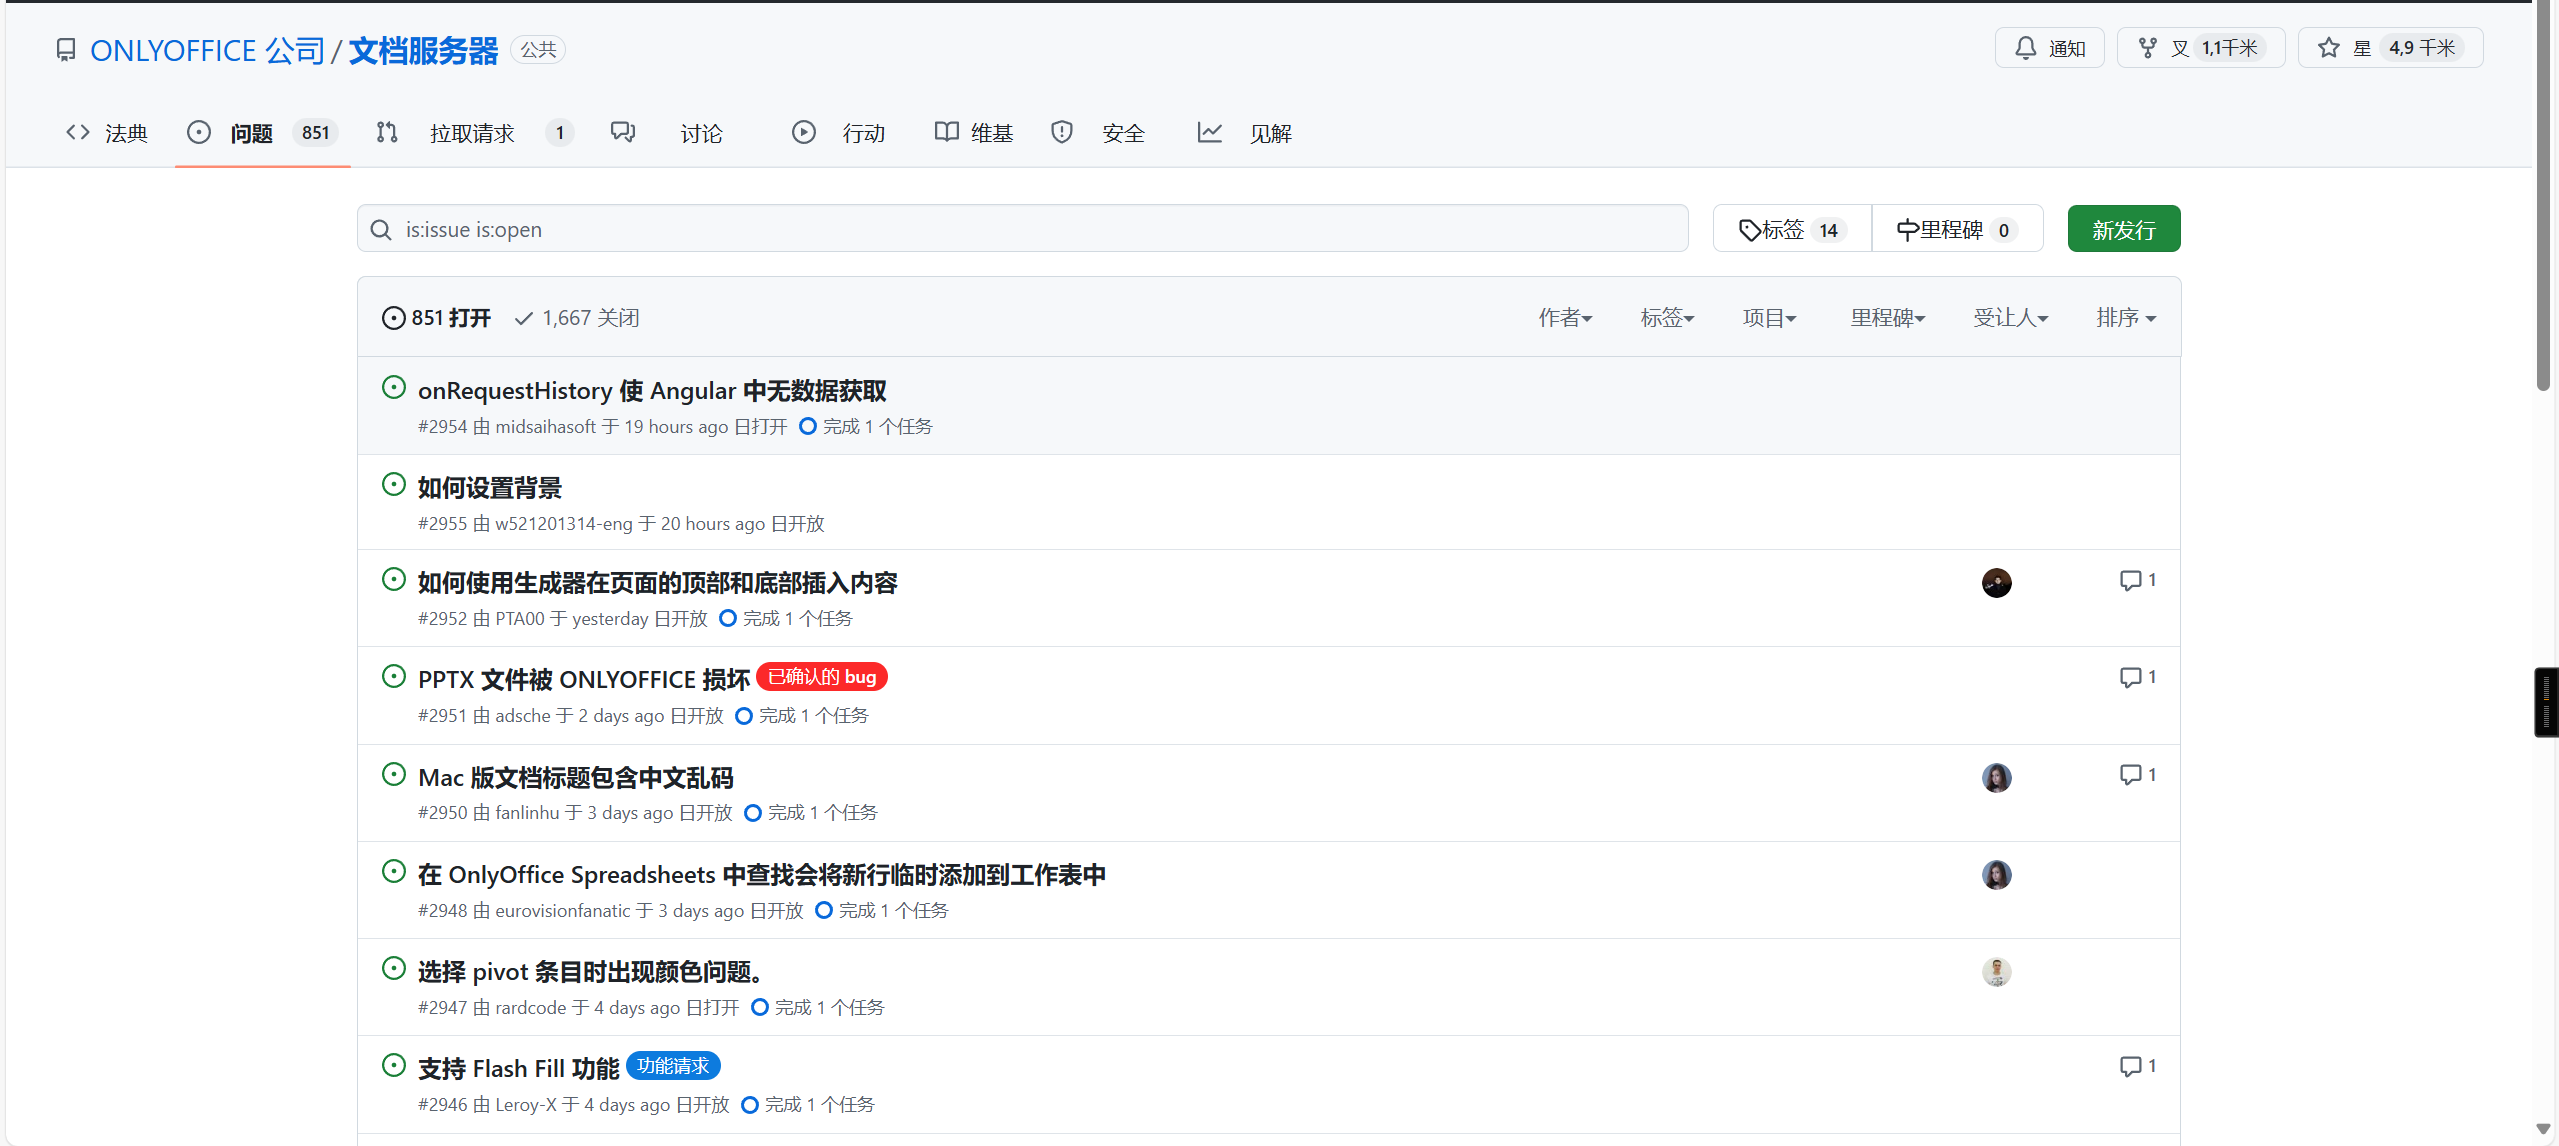Click the red 已确认的 bug label
2559x1146 pixels.
[822, 677]
